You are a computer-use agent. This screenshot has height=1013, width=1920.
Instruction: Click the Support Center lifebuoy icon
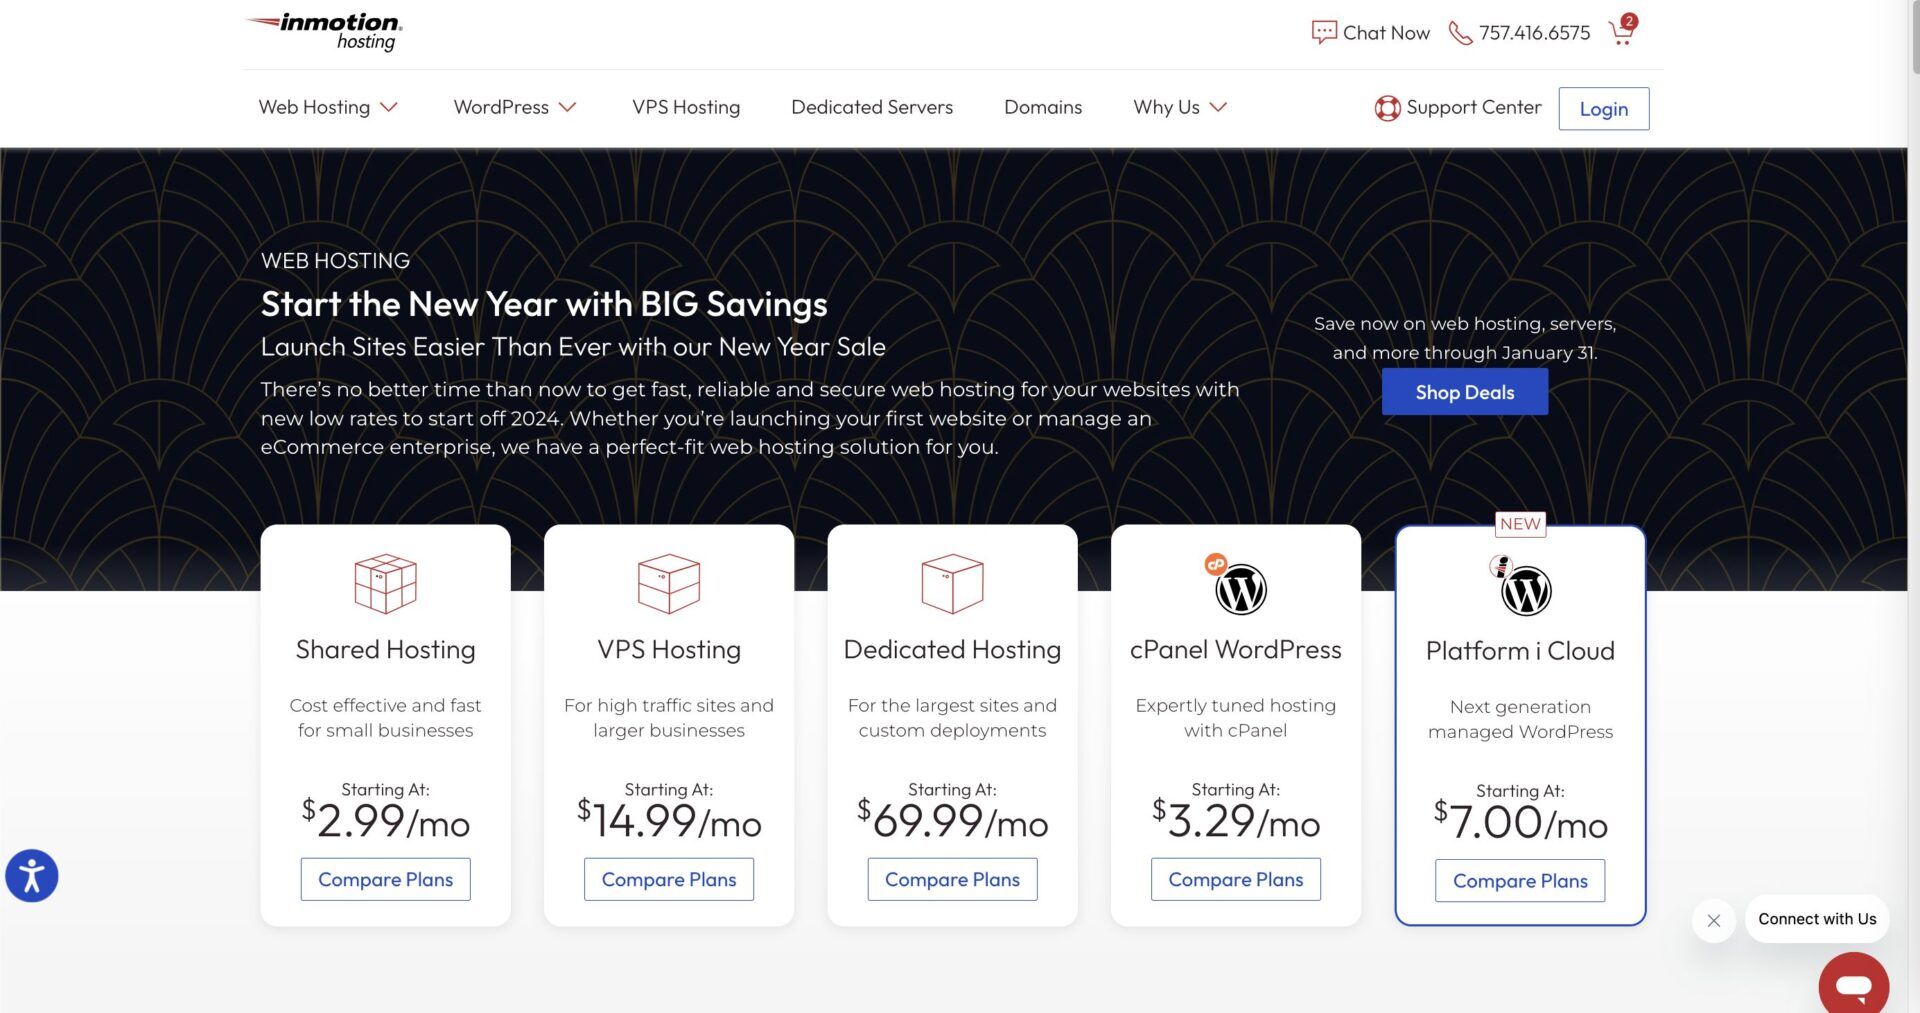pyautogui.click(x=1387, y=108)
